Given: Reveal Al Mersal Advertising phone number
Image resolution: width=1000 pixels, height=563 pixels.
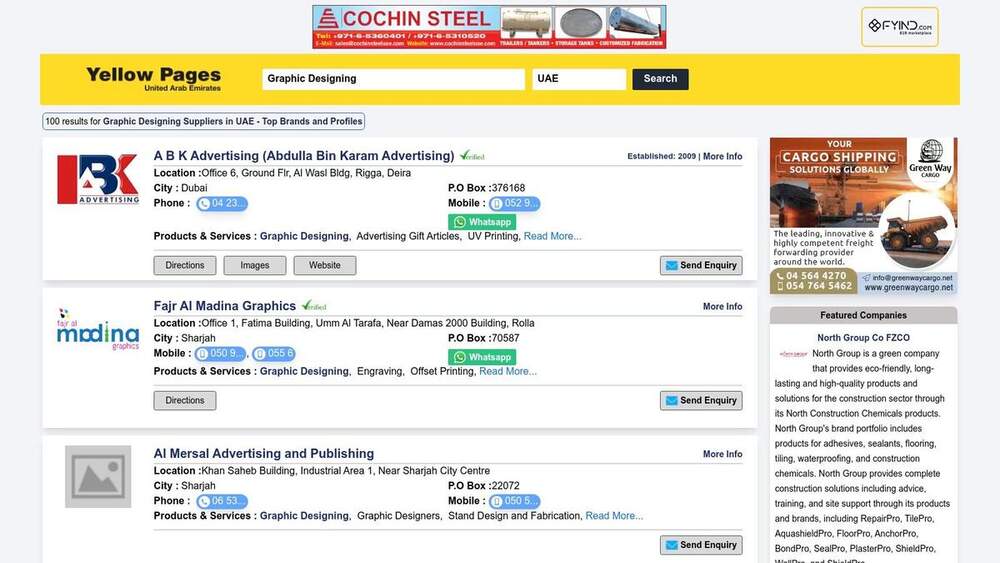Looking at the screenshot, I should [222, 502].
